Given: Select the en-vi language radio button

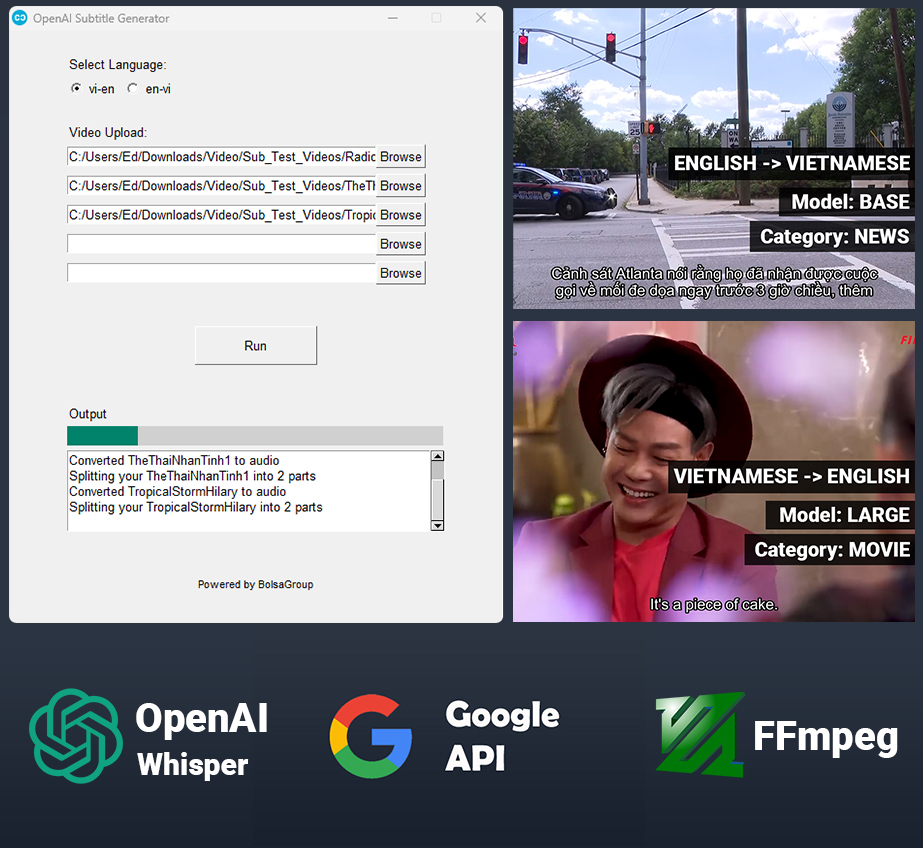Looking at the screenshot, I should [x=133, y=89].
